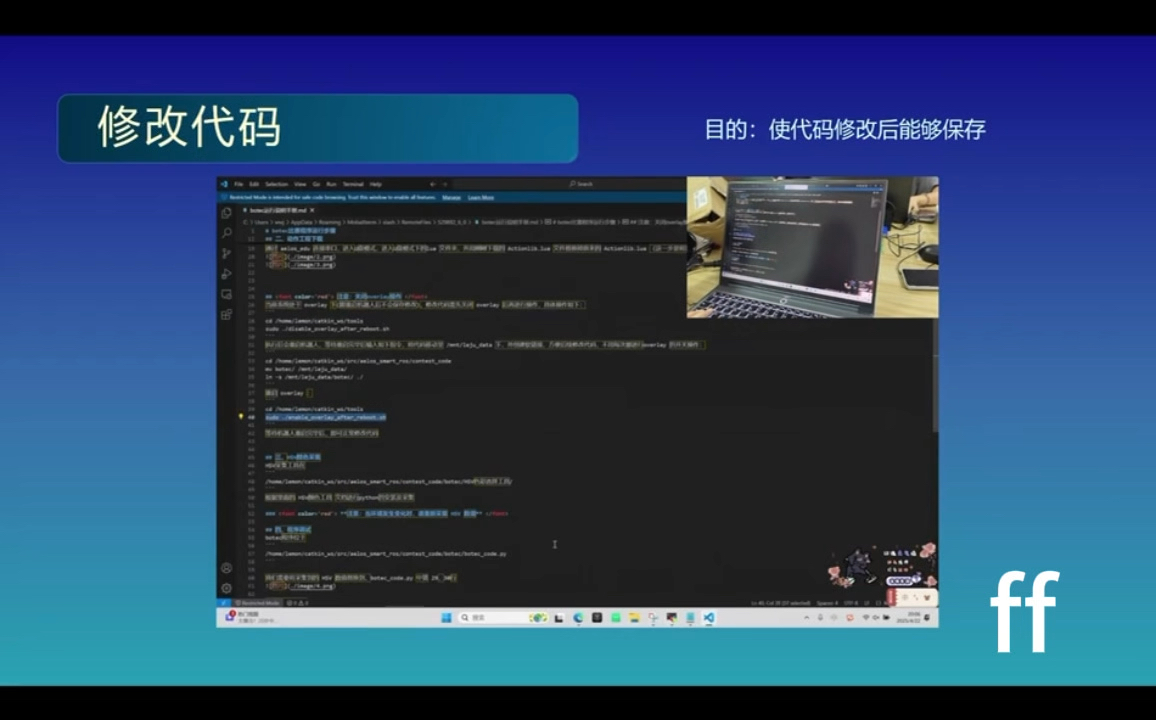Go back using the title bar arrow
The width and height of the screenshot is (1156, 720).
click(x=433, y=184)
